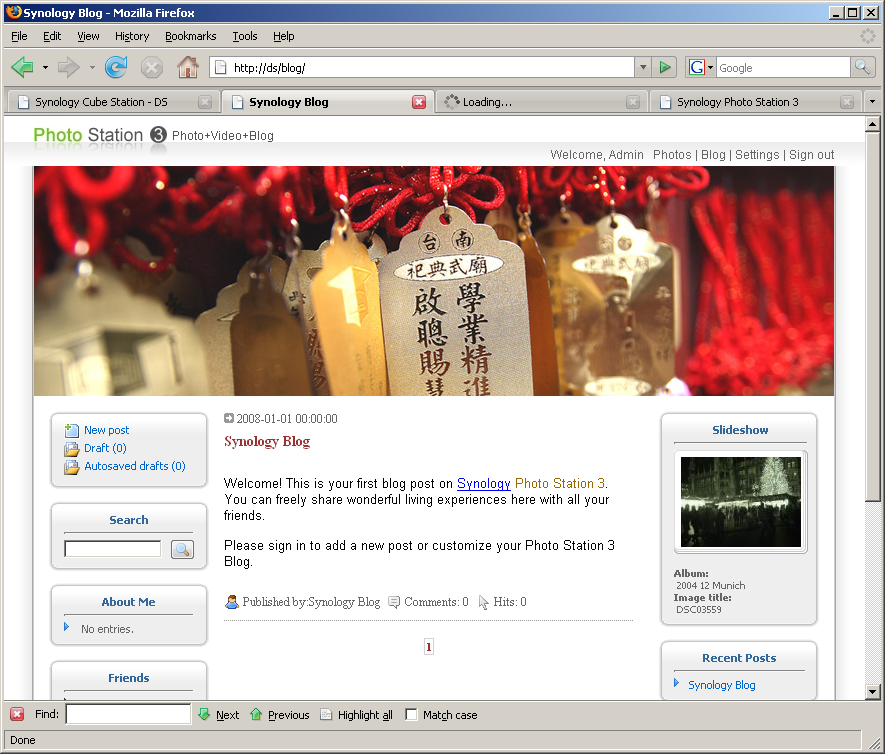The height and width of the screenshot is (754, 885).
Task: Go to page 1 of posts
Action: (429, 647)
